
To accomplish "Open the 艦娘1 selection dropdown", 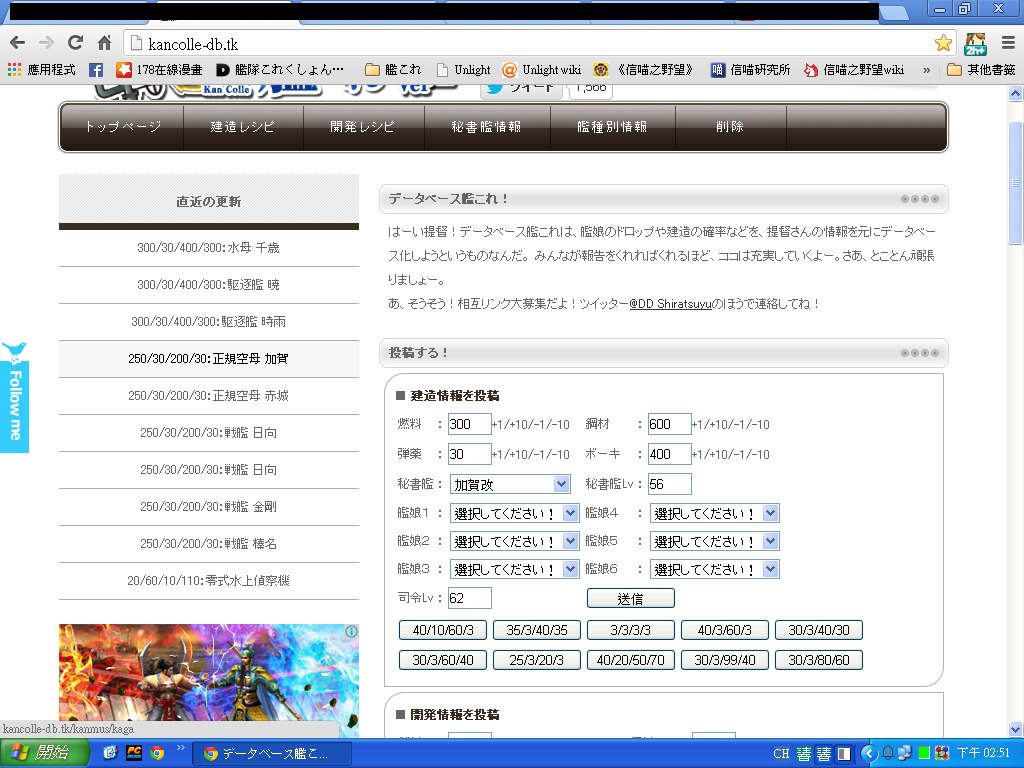I will [x=514, y=513].
